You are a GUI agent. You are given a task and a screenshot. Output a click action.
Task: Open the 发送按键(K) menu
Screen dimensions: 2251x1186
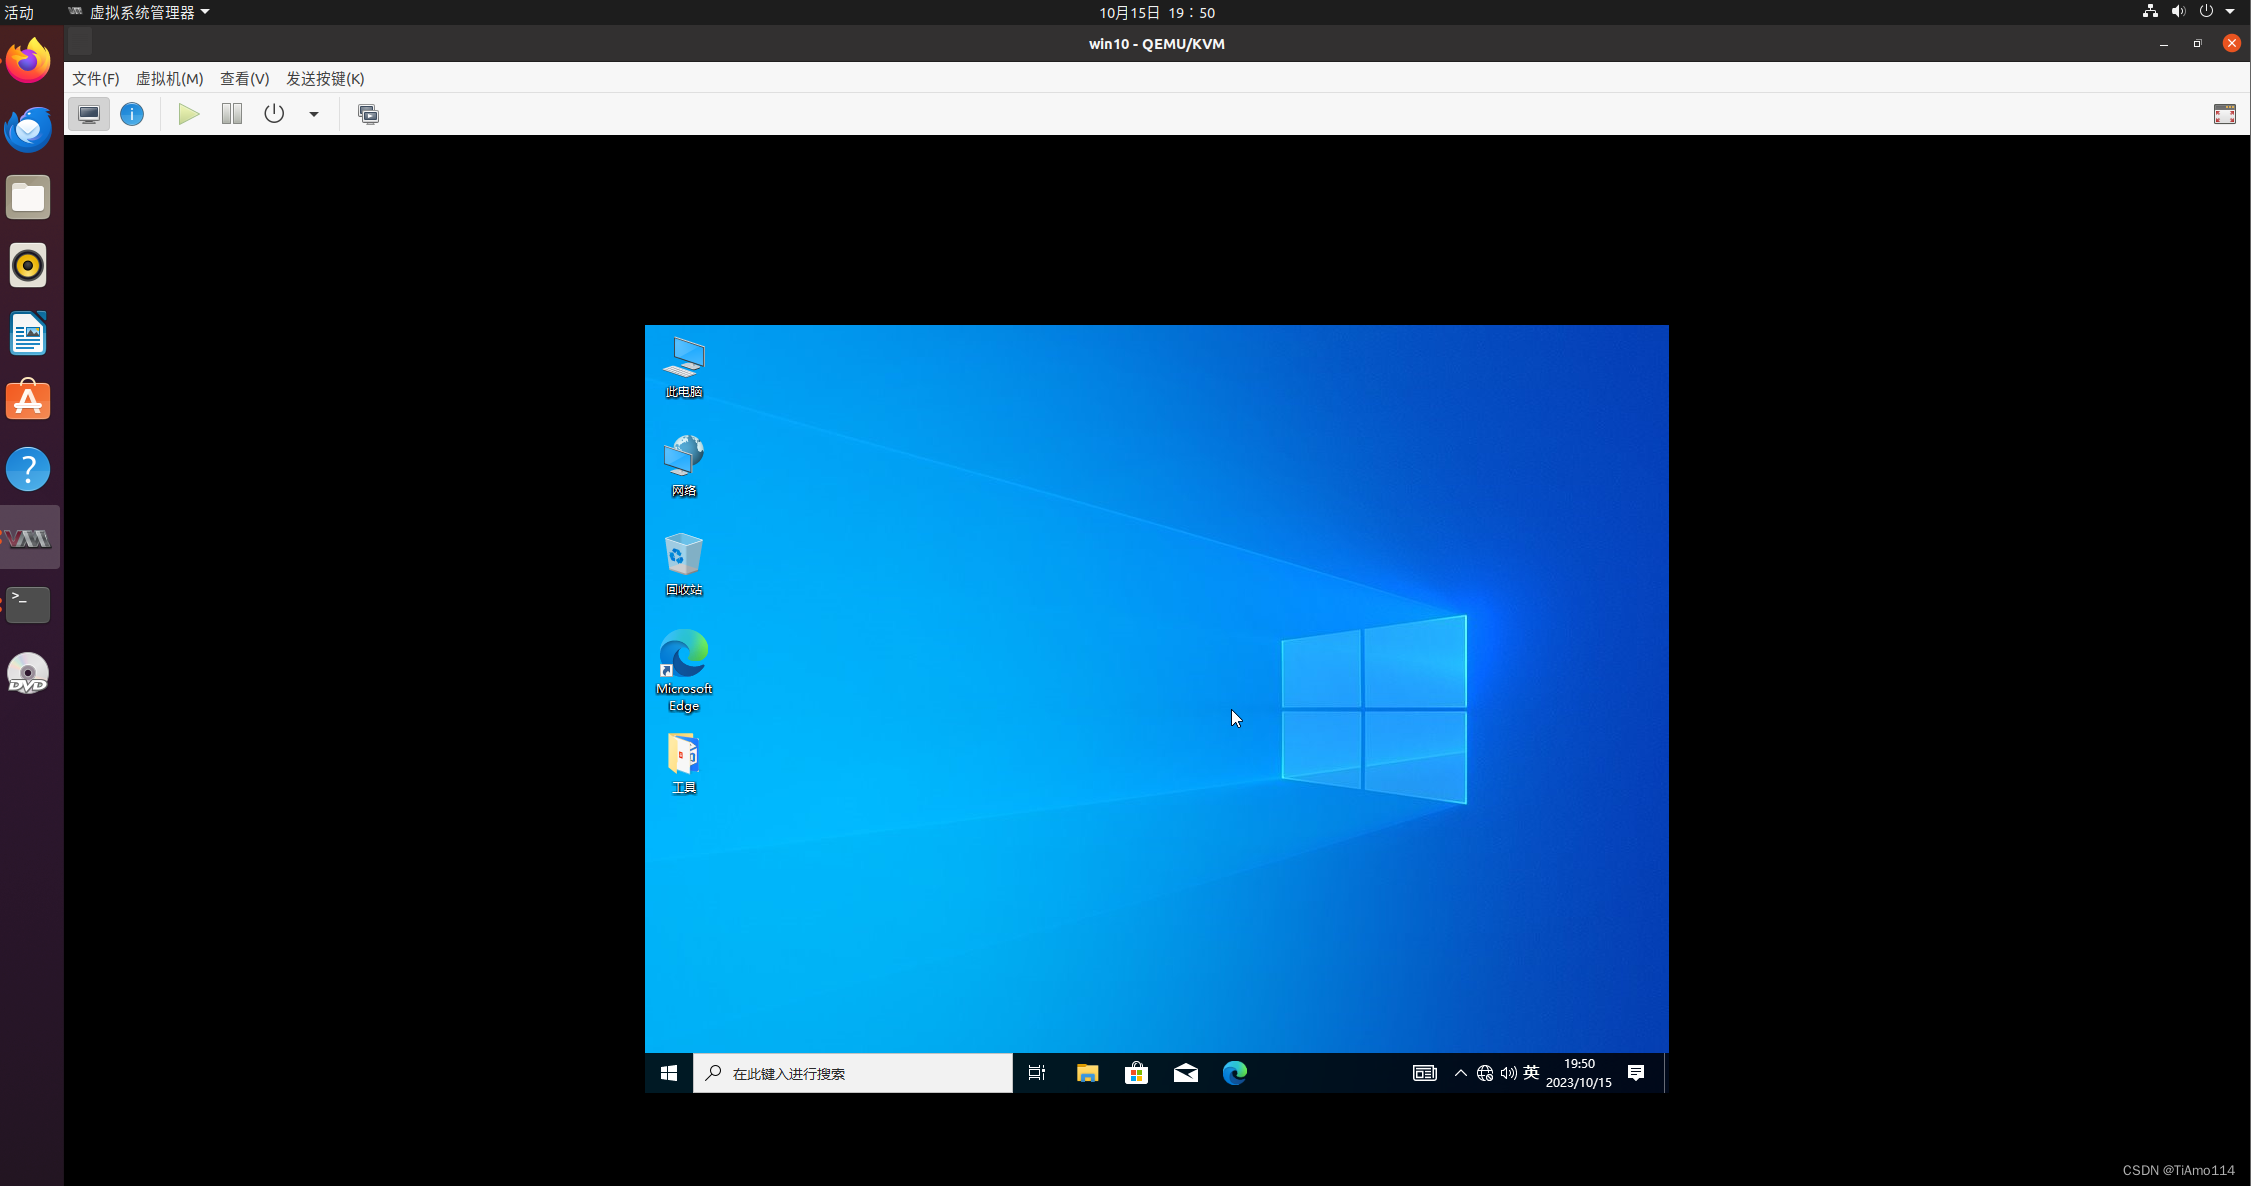pos(325,78)
